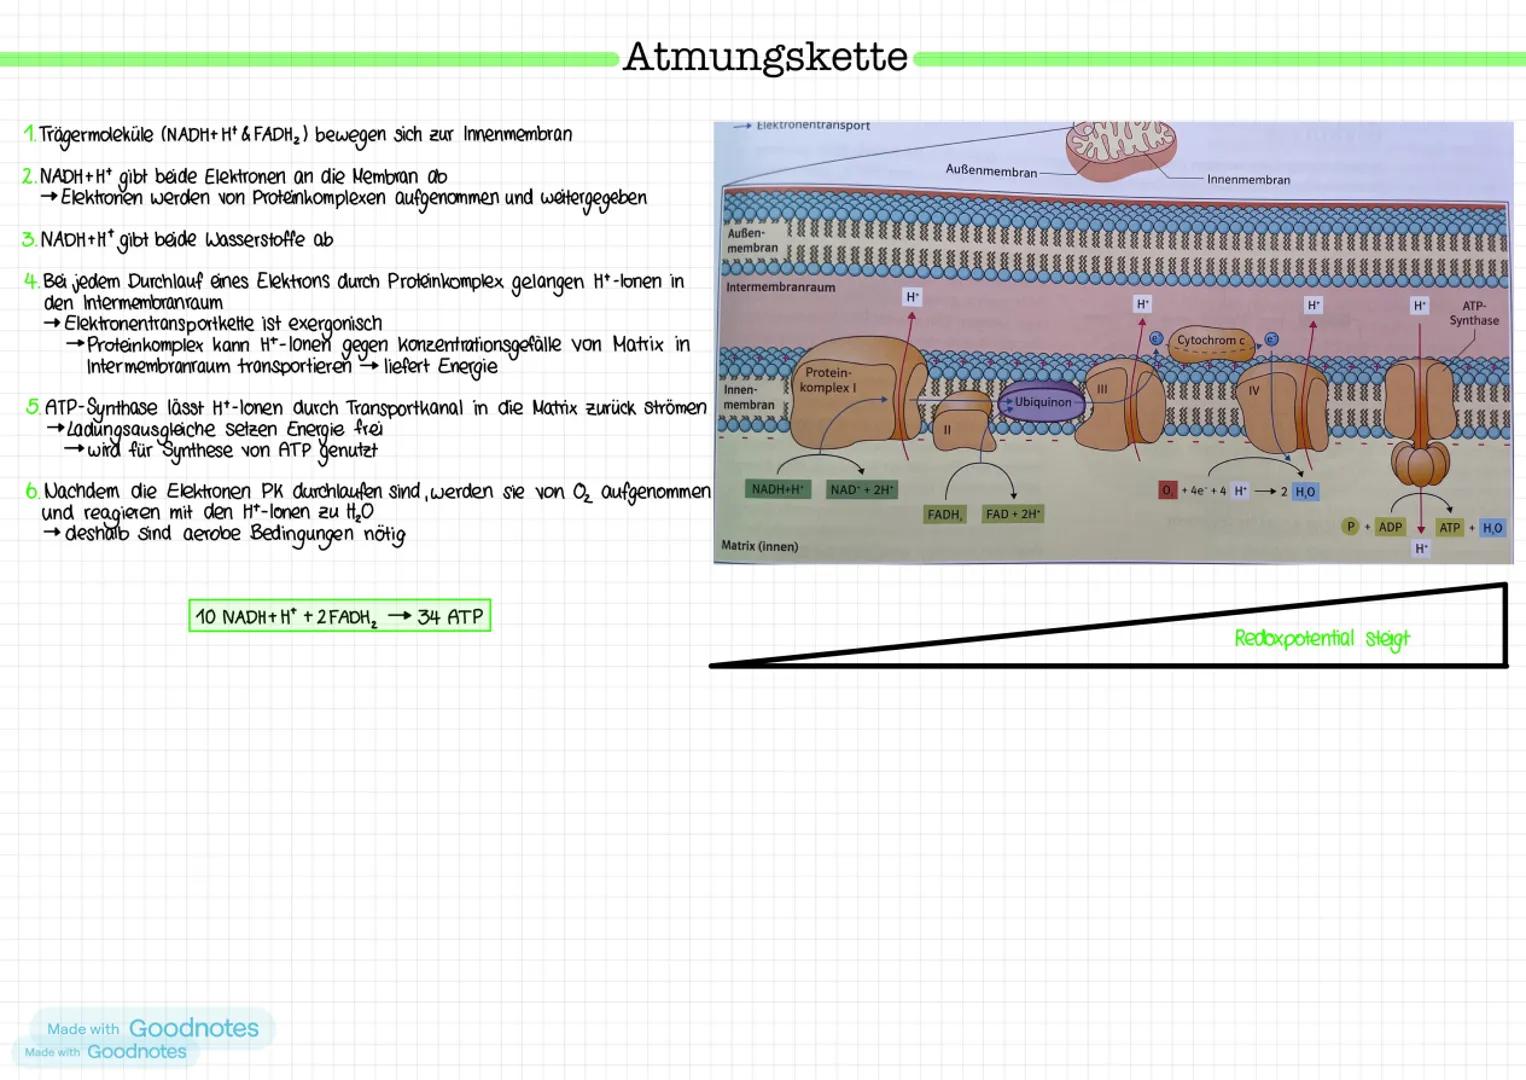
Task: Click the purple Ubiquinon oval
Action: coord(1040,401)
